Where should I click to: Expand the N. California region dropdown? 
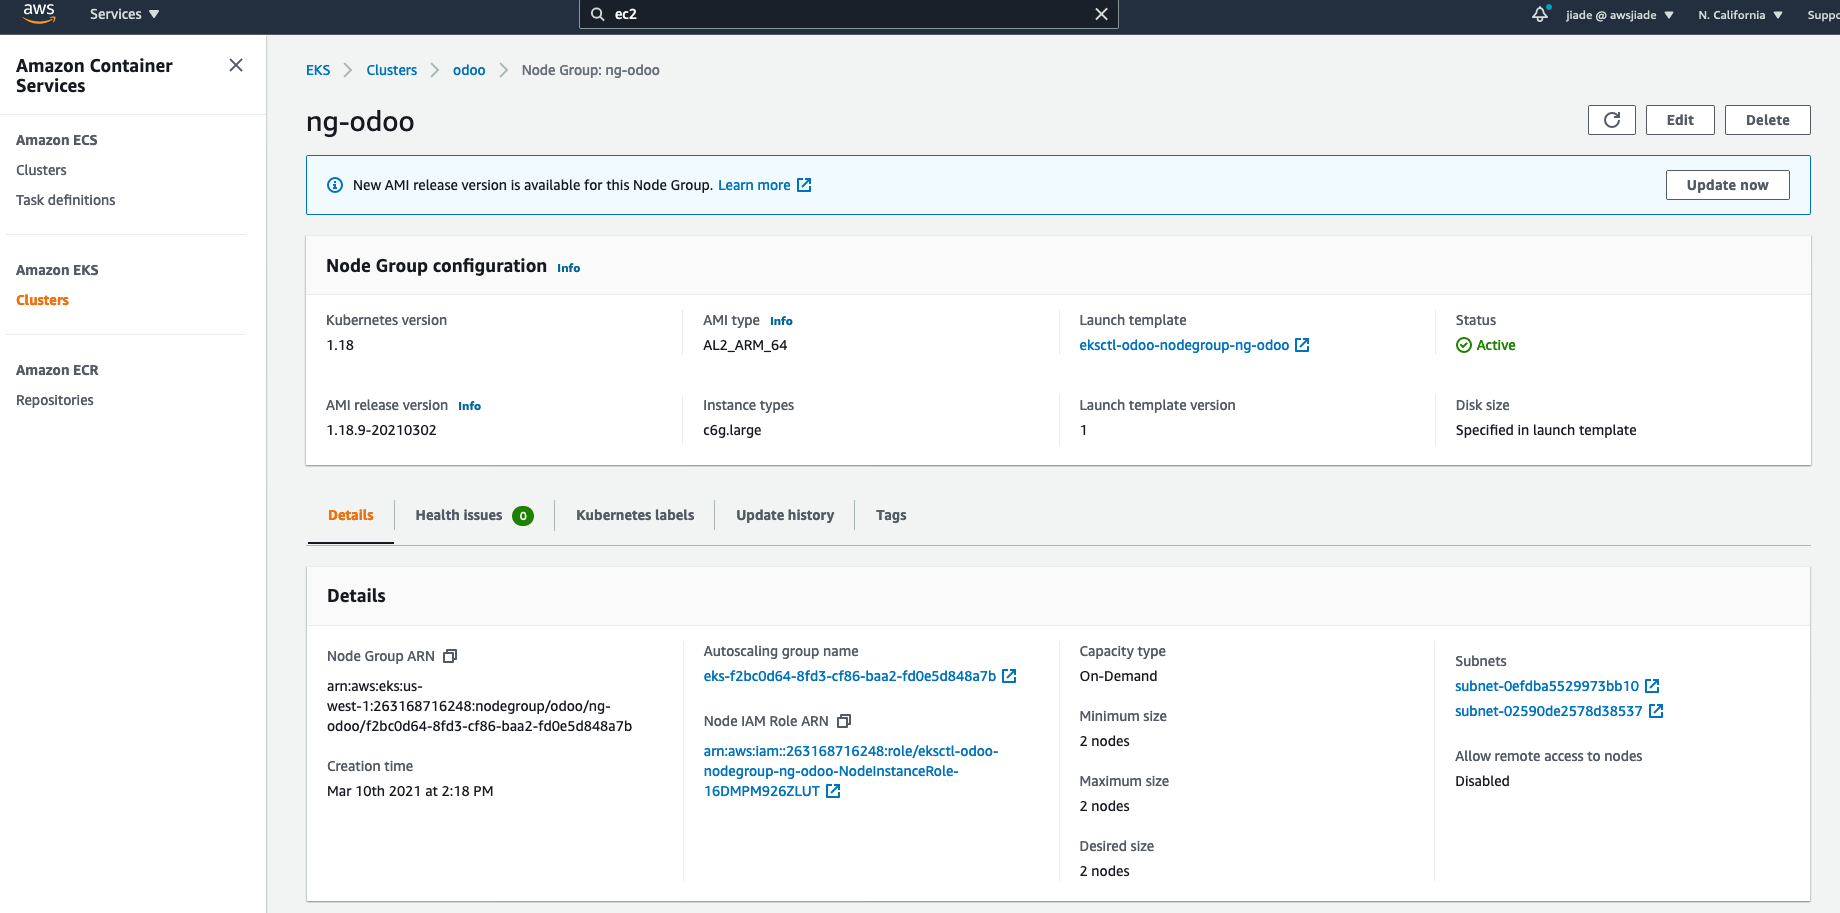click(x=1740, y=15)
